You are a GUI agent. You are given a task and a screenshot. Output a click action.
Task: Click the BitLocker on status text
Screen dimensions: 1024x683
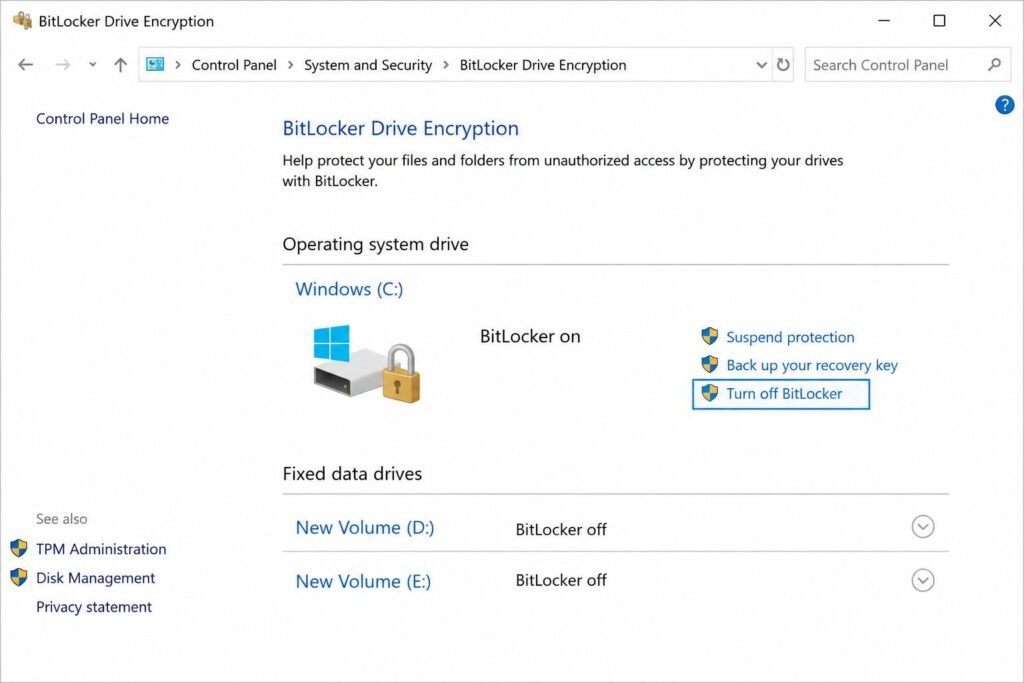pos(530,336)
